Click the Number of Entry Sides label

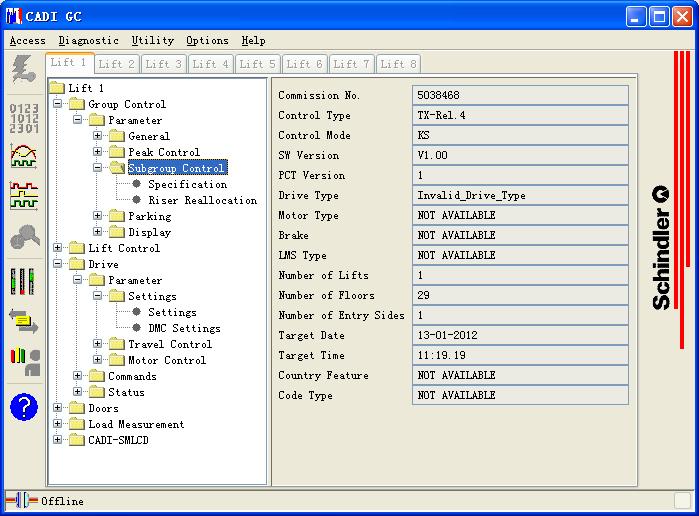[x=341, y=315]
